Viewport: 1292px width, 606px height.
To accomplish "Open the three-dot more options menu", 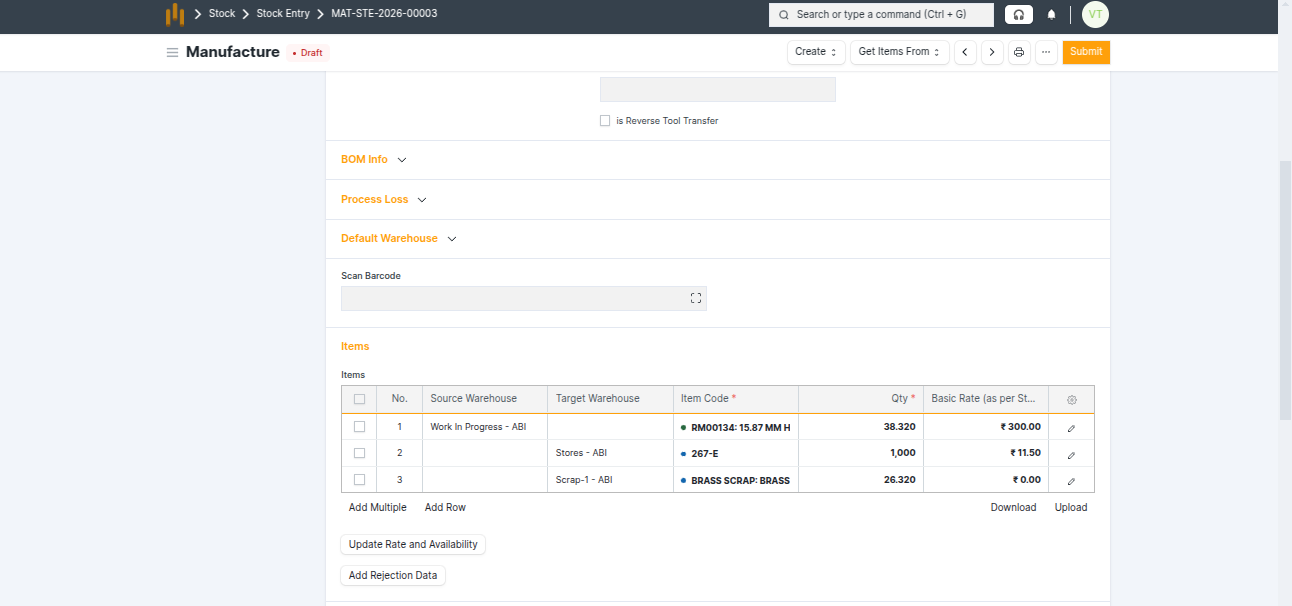I will pos(1046,52).
